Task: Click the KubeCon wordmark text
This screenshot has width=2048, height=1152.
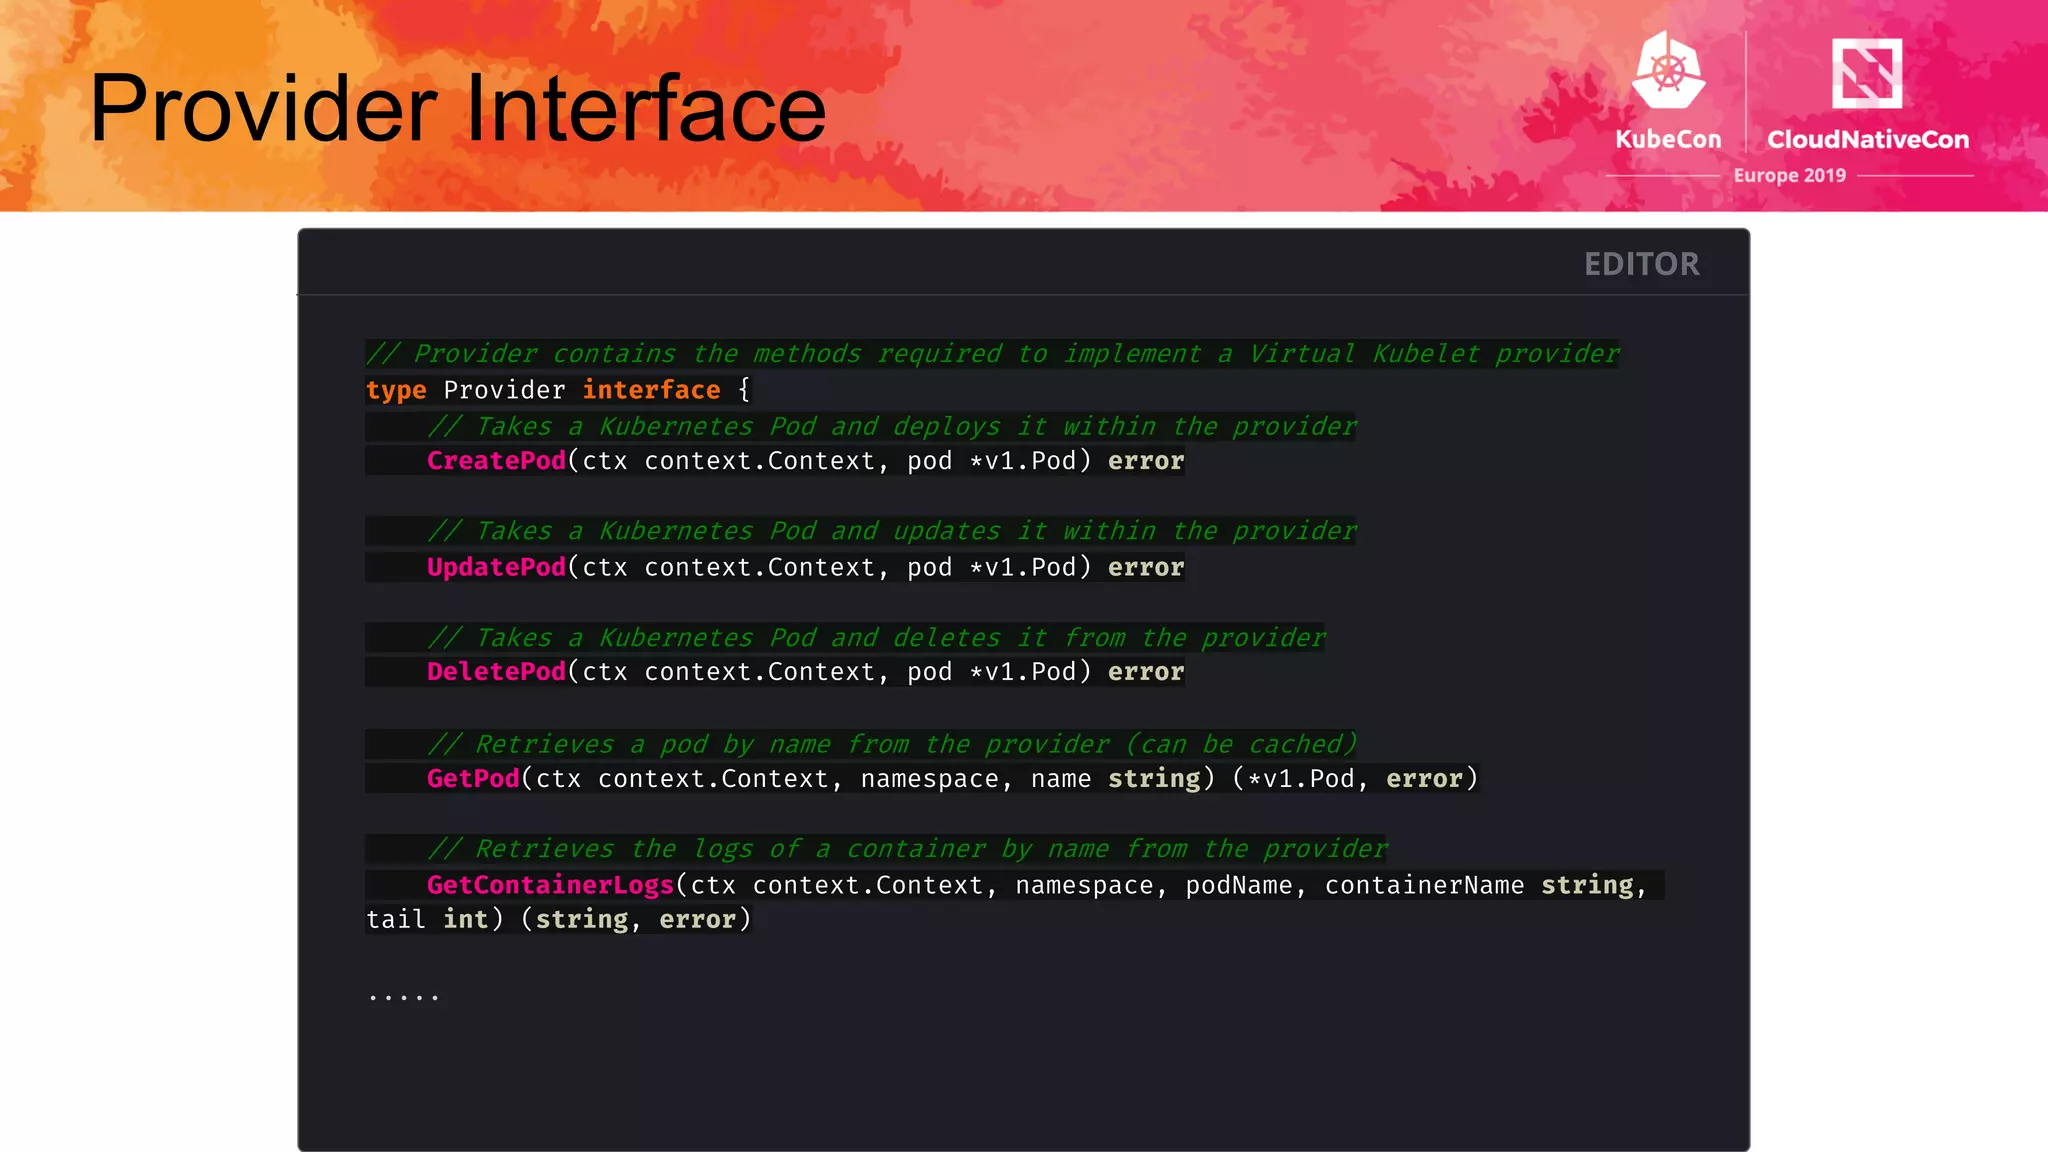Action: tap(1668, 139)
